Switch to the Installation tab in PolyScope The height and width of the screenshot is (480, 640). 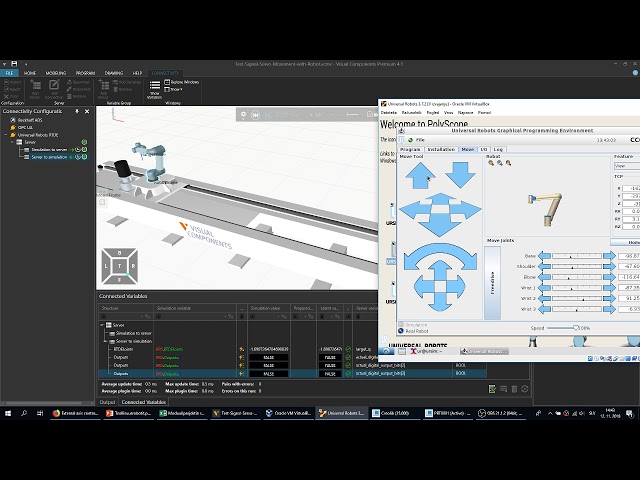[x=441, y=149]
